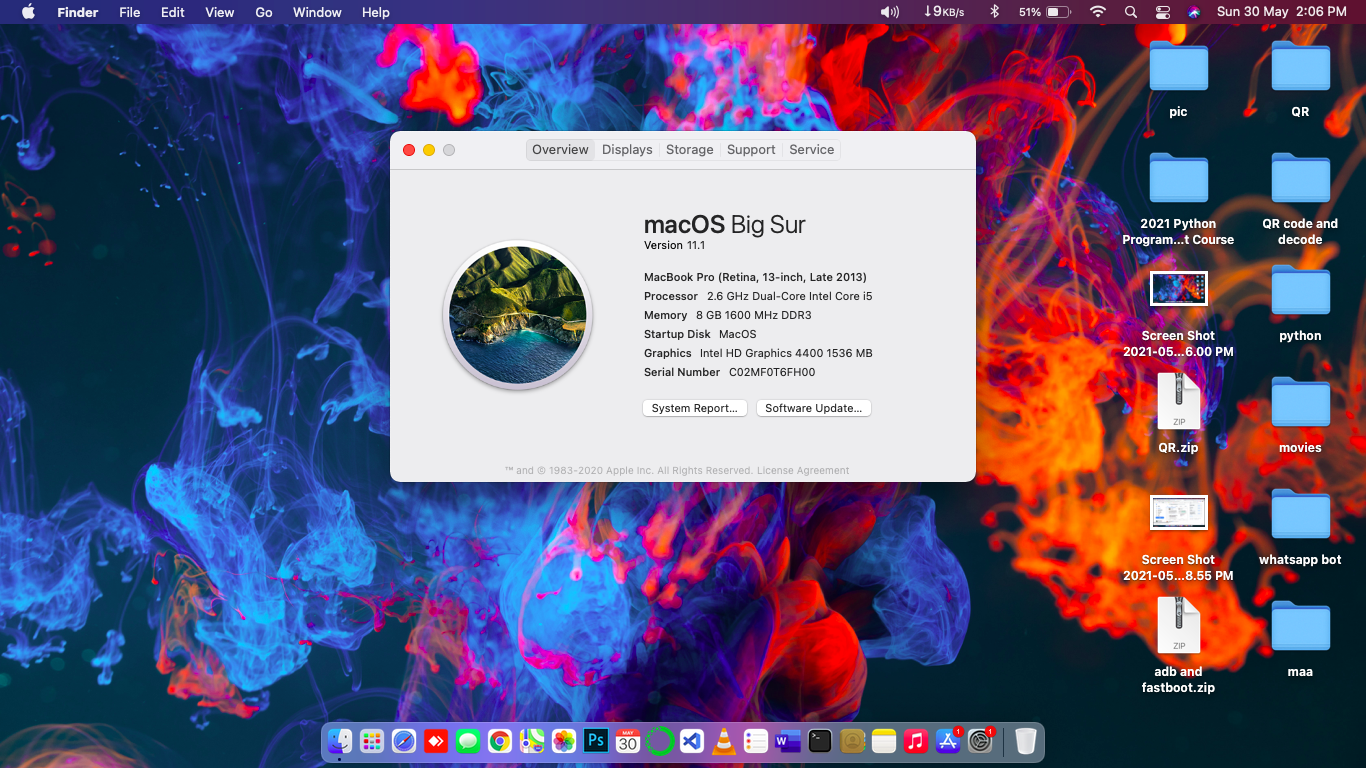The height and width of the screenshot is (768, 1366).
Task: Open Finder from the Dock
Action: [x=340, y=741]
